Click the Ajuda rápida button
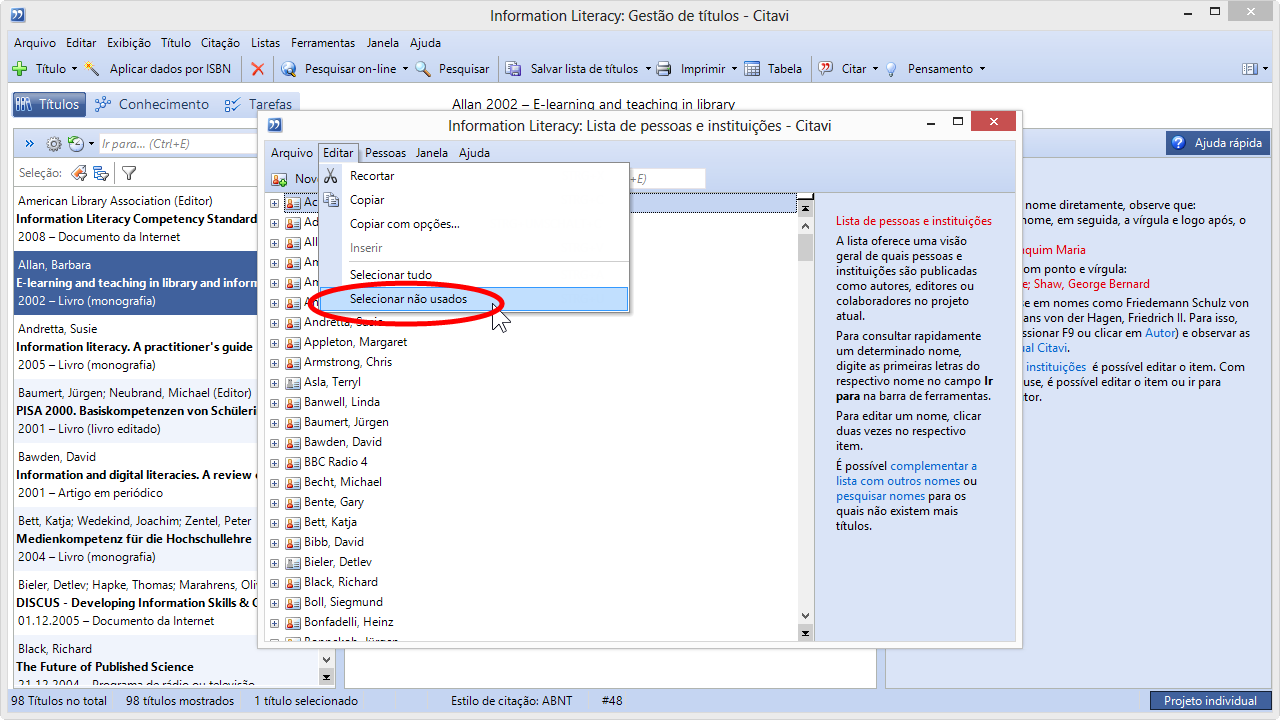Image resolution: width=1280 pixels, height=720 pixels. click(1218, 143)
